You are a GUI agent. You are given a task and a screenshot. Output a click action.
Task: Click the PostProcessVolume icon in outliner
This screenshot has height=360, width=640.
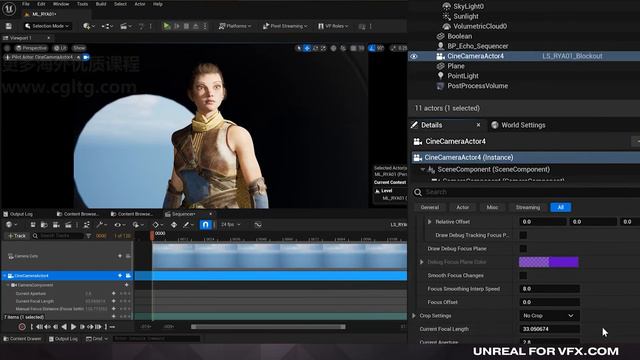(x=440, y=86)
